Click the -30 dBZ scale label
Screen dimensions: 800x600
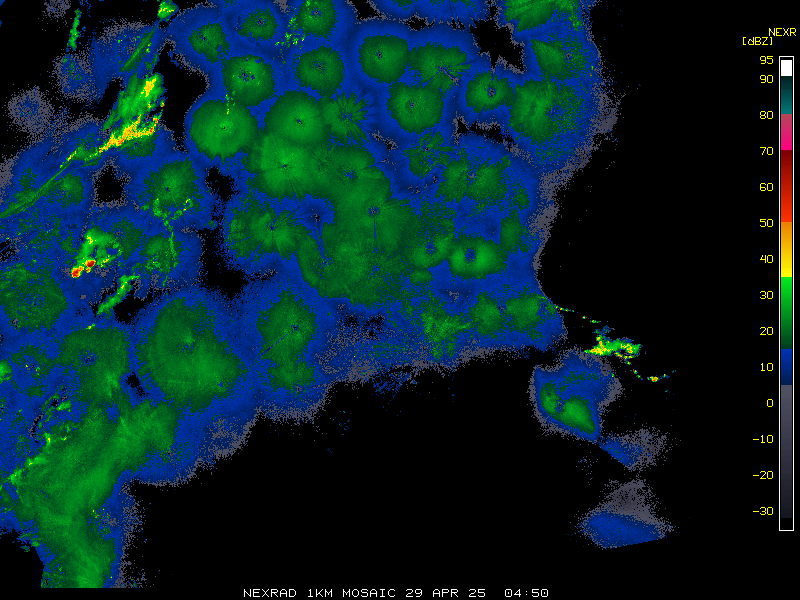[763, 511]
